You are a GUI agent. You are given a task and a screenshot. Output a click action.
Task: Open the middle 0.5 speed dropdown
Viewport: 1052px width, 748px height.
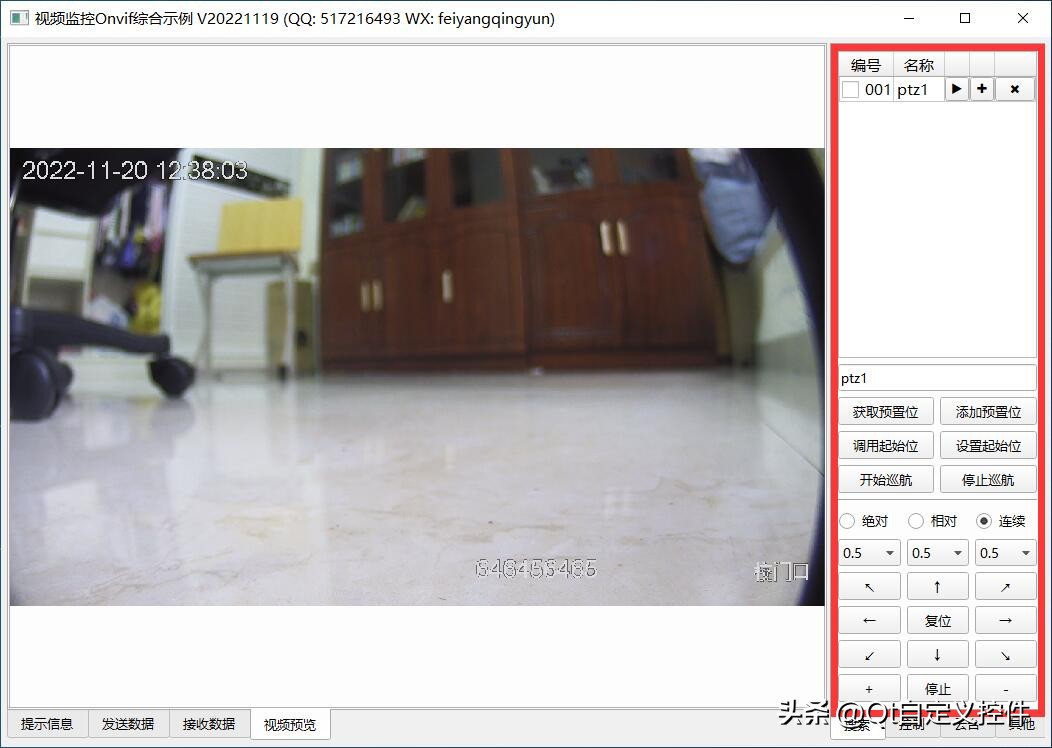tap(937, 552)
